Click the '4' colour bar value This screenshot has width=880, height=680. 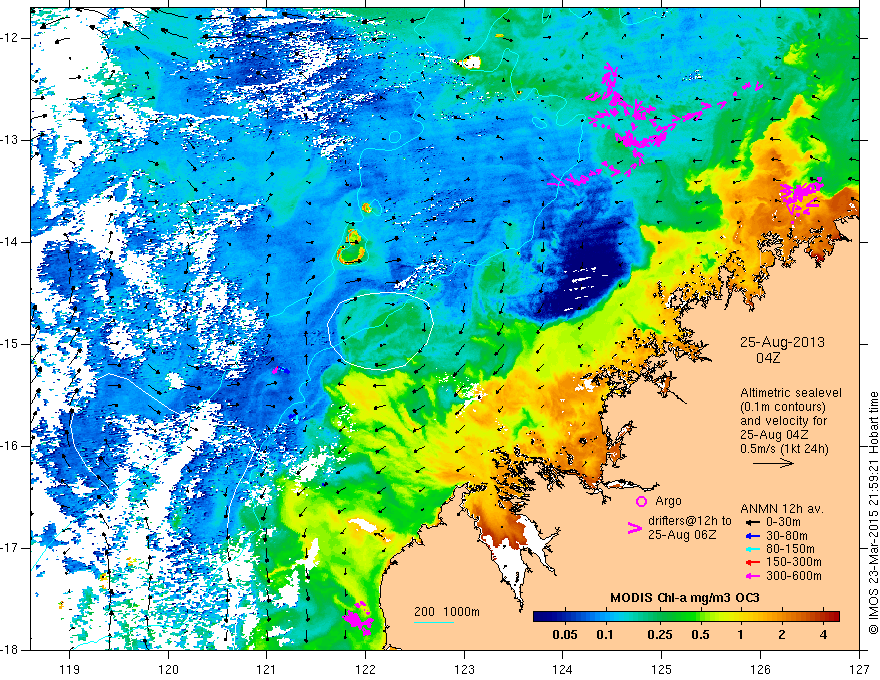point(823,635)
